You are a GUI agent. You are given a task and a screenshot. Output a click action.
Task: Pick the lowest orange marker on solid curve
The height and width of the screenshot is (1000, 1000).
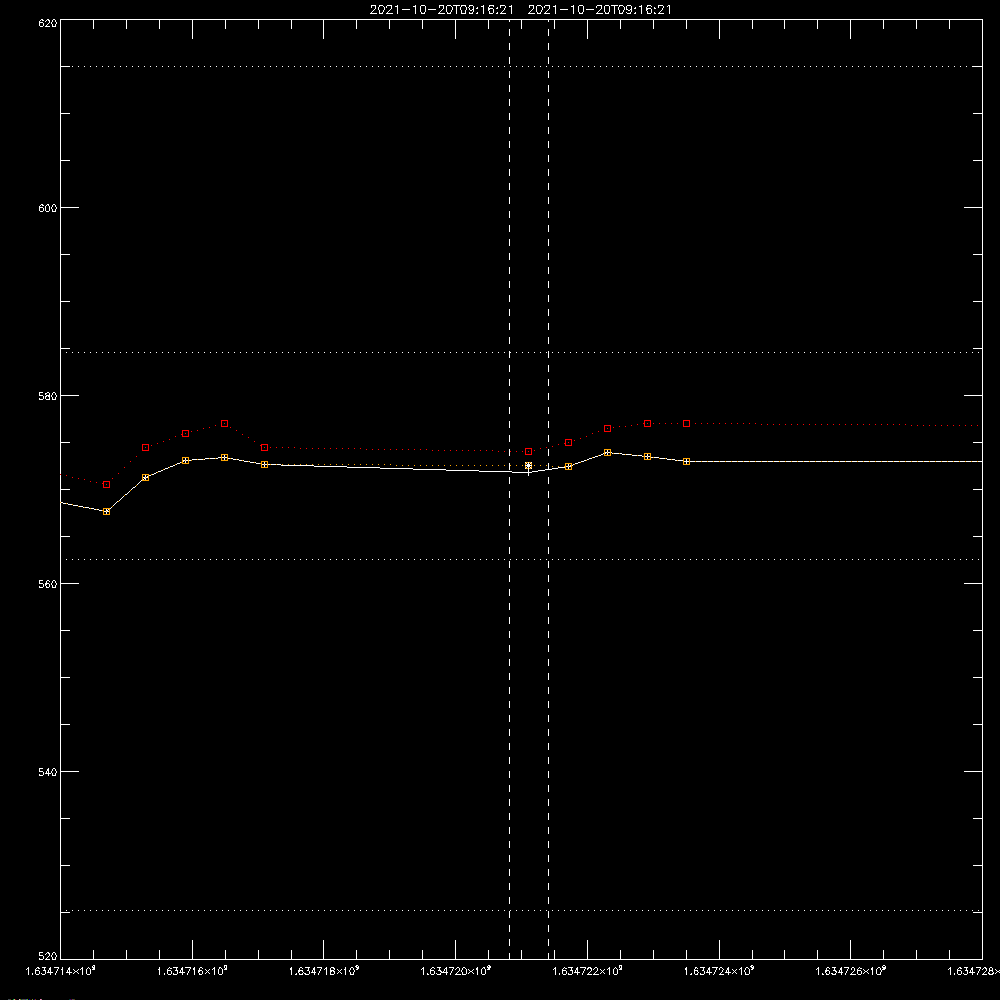click(x=107, y=511)
